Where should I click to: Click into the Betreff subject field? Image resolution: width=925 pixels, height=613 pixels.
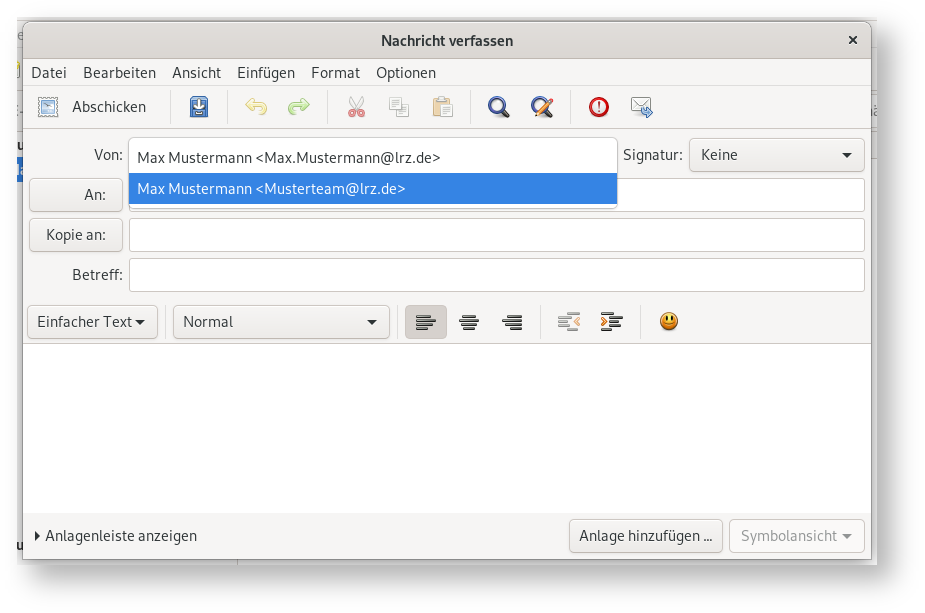click(496, 275)
